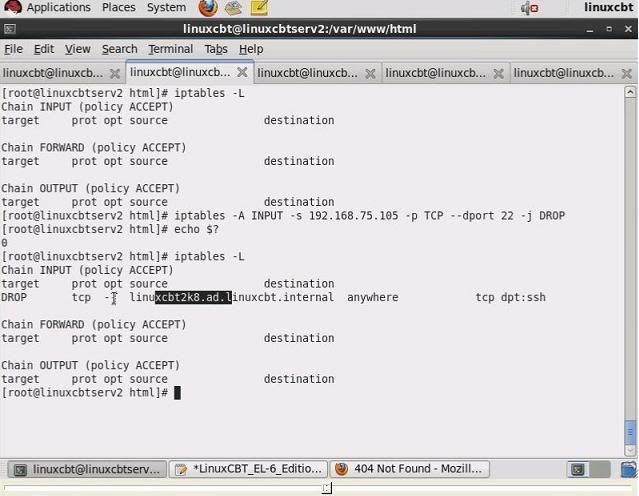Close the second terminal tab
This screenshot has height=496, width=639.
242,72
